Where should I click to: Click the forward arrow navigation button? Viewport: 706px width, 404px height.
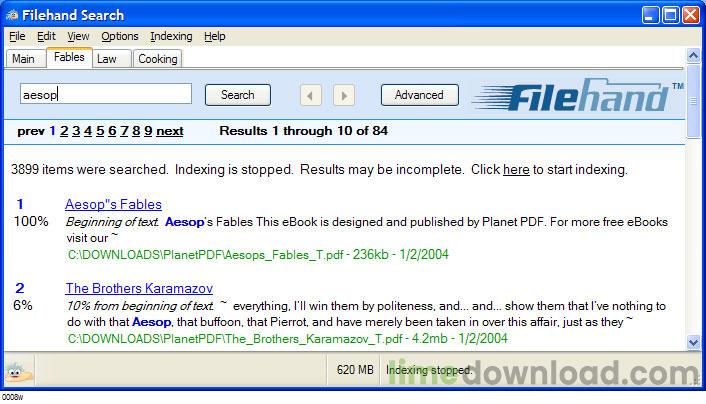coord(344,95)
